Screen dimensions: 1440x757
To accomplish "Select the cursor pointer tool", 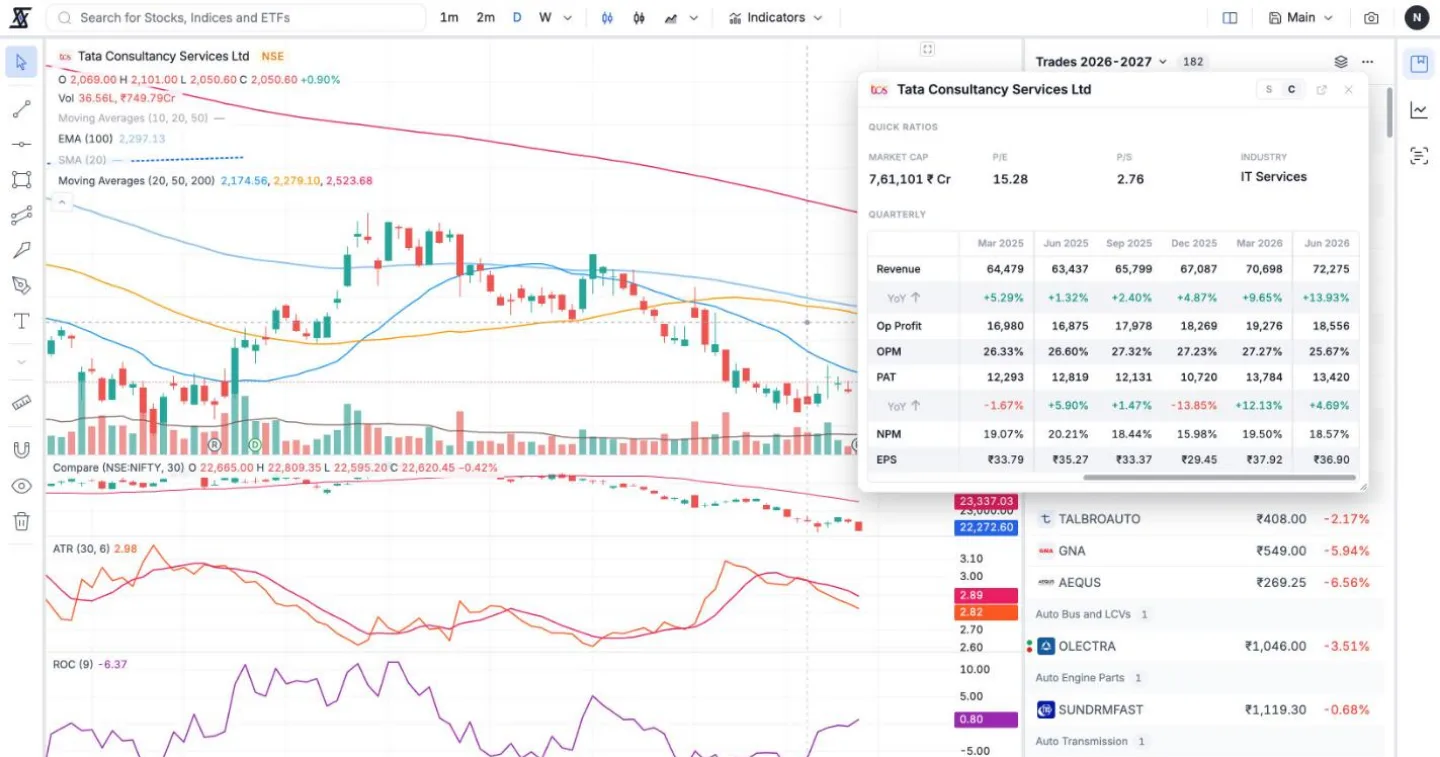I will click(21, 62).
